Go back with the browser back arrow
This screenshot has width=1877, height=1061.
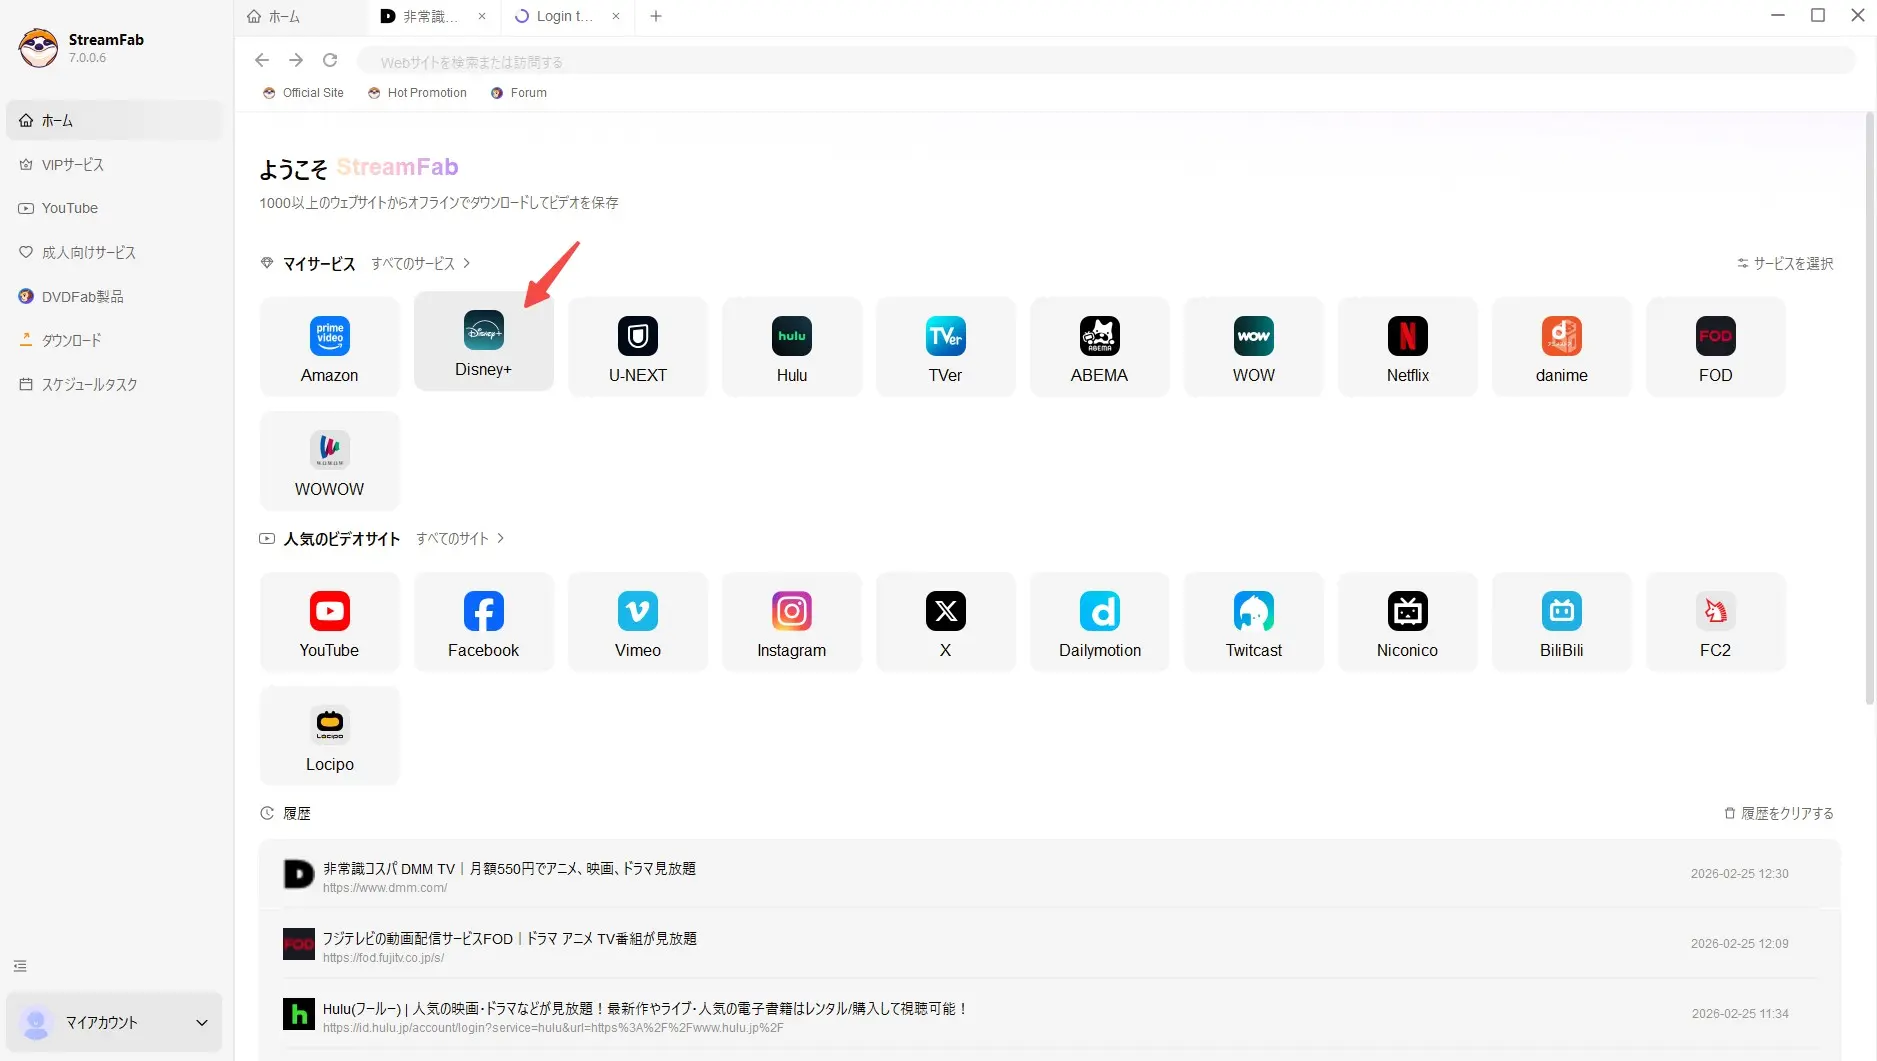tap(262, 60)
